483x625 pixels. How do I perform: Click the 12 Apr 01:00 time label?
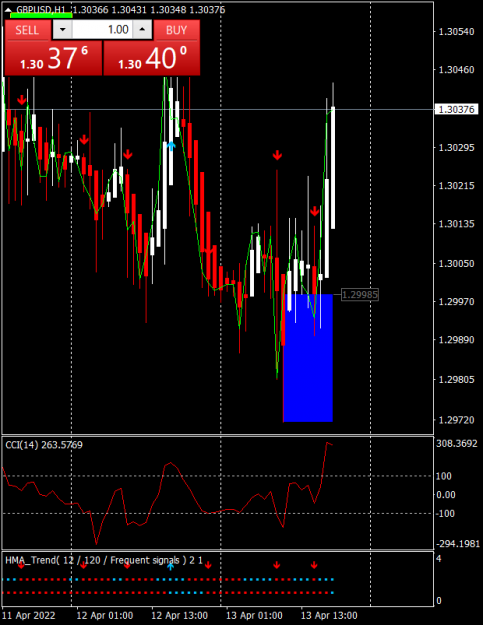[104, 615]
